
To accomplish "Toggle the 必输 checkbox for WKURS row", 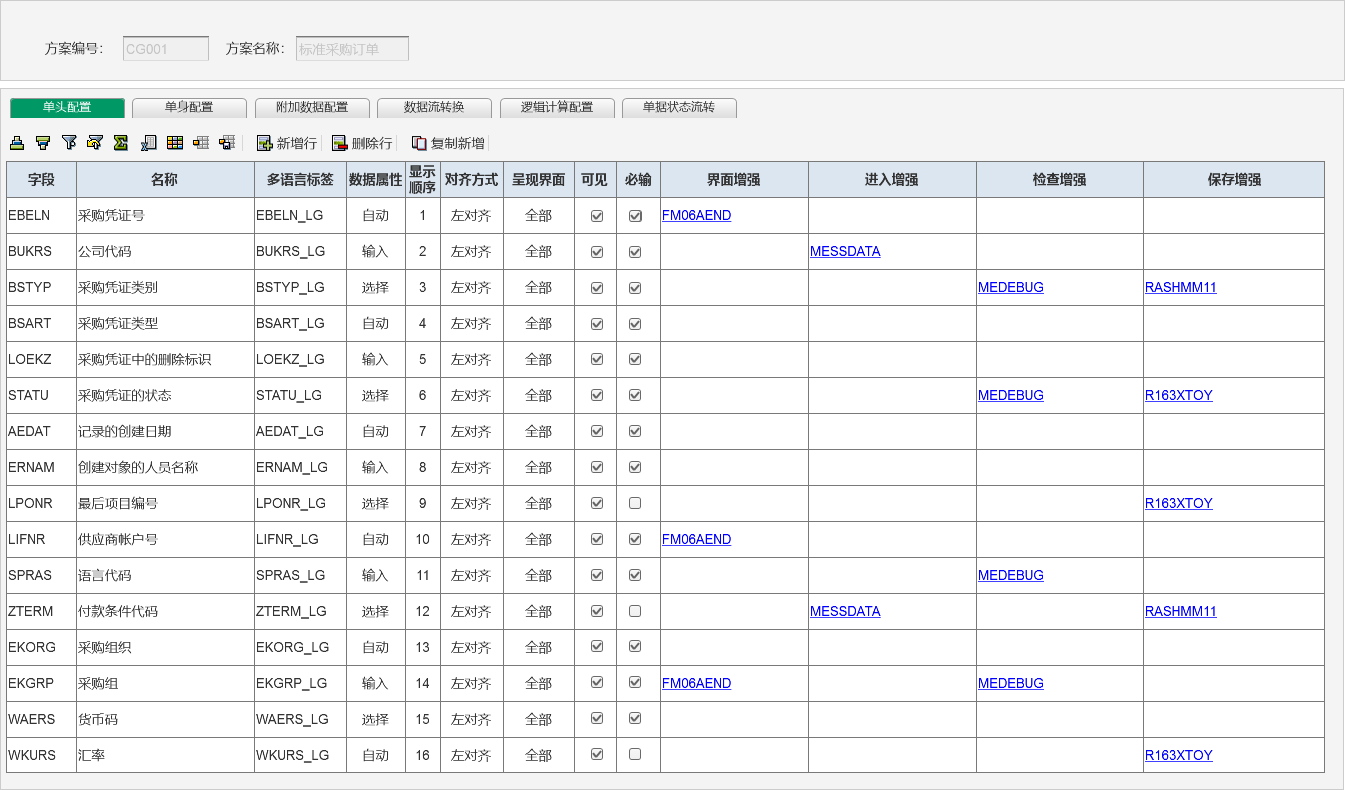I will click(x=635, y=755).
